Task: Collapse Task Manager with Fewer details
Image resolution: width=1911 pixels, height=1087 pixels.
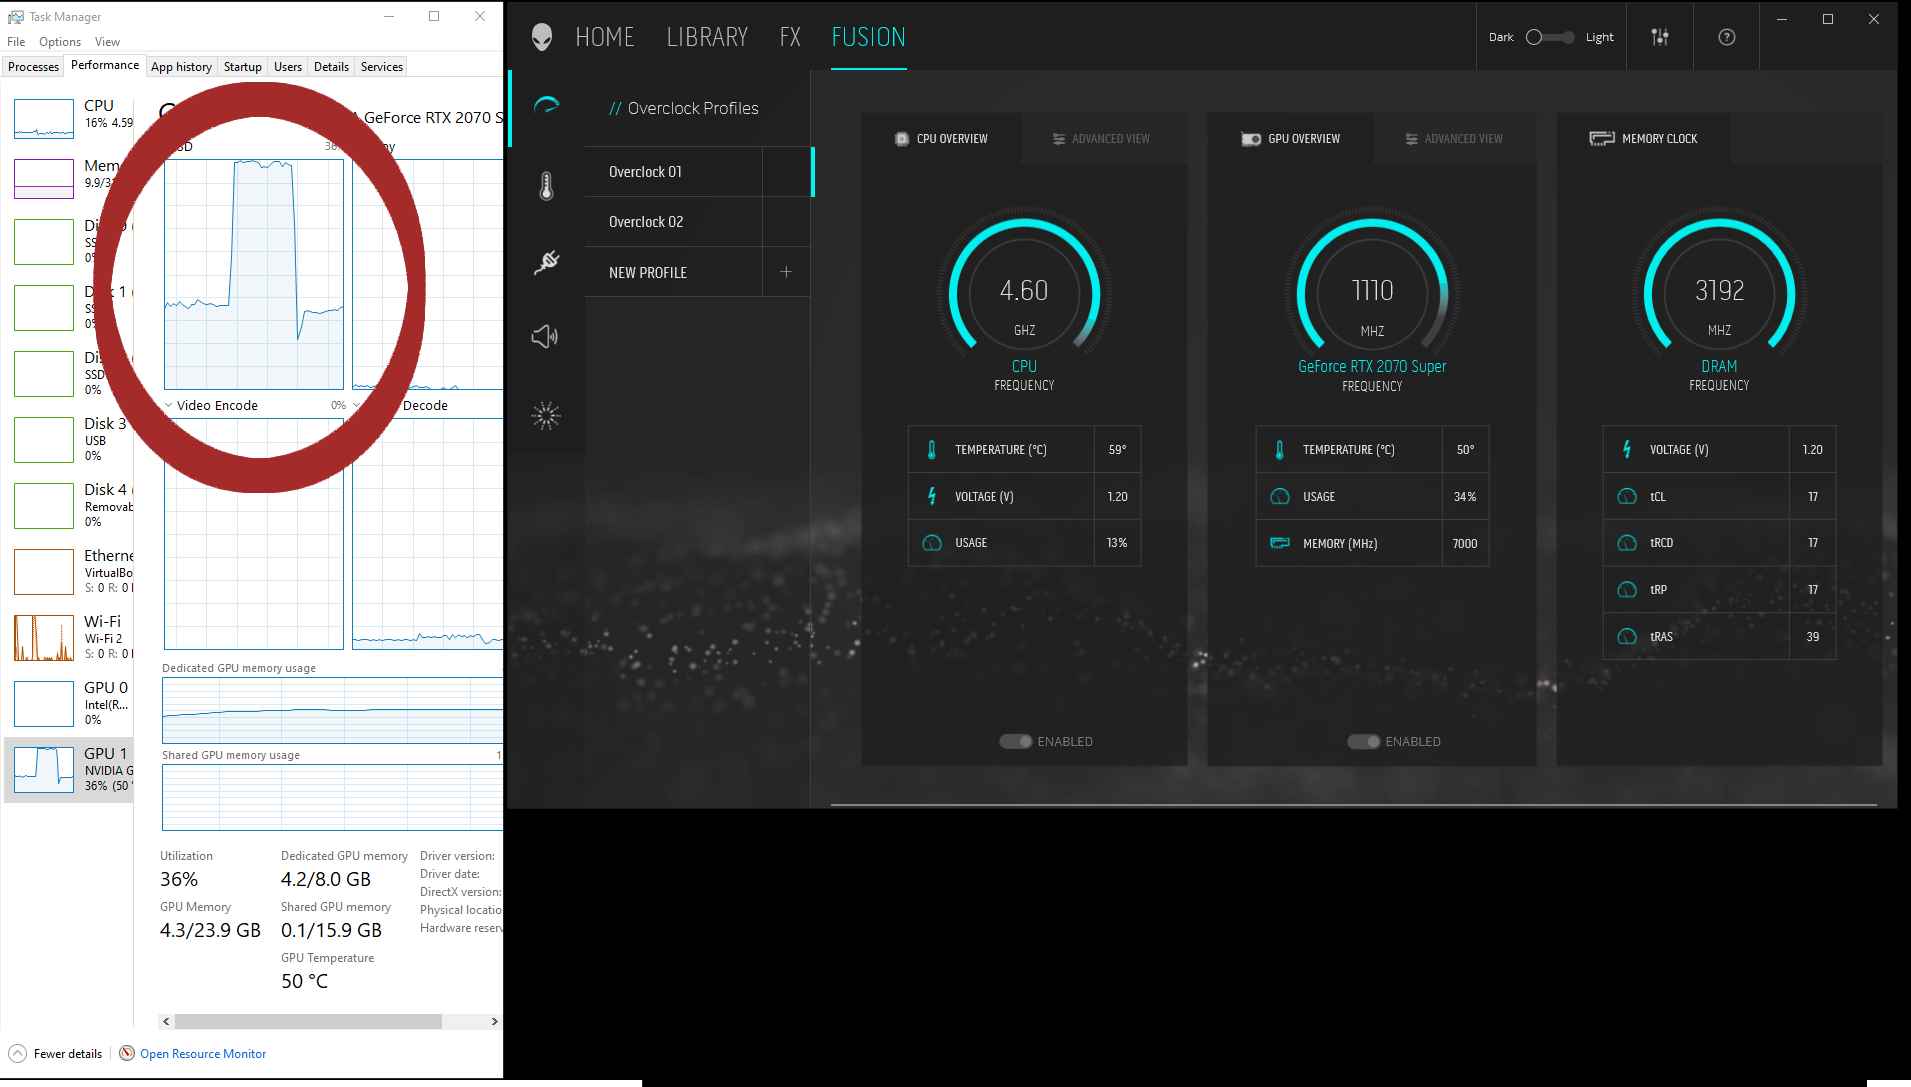Action: coord(55,1053)
